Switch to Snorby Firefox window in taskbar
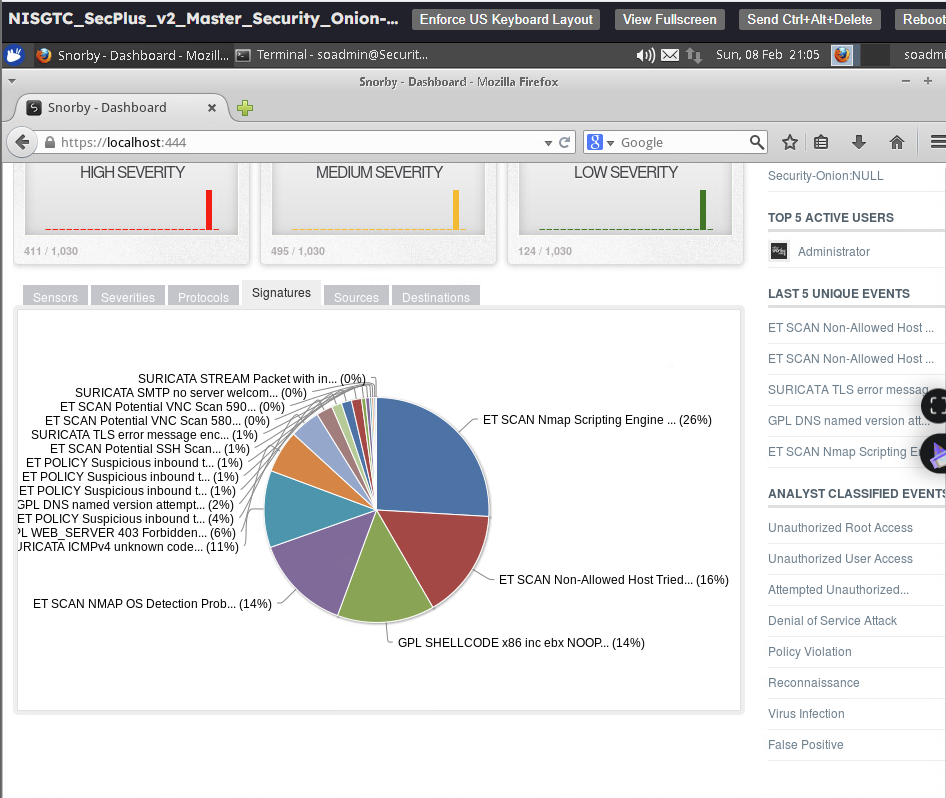Viewport: 946px width, 798px height. coord(133,55)
